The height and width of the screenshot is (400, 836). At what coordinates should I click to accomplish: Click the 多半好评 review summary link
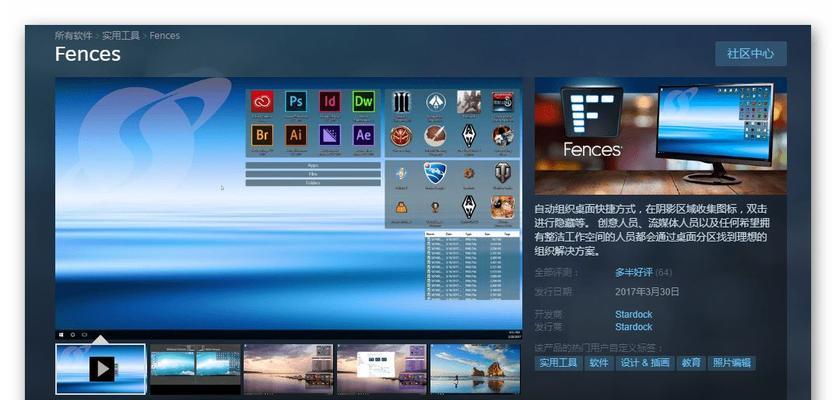pos(634,273)
